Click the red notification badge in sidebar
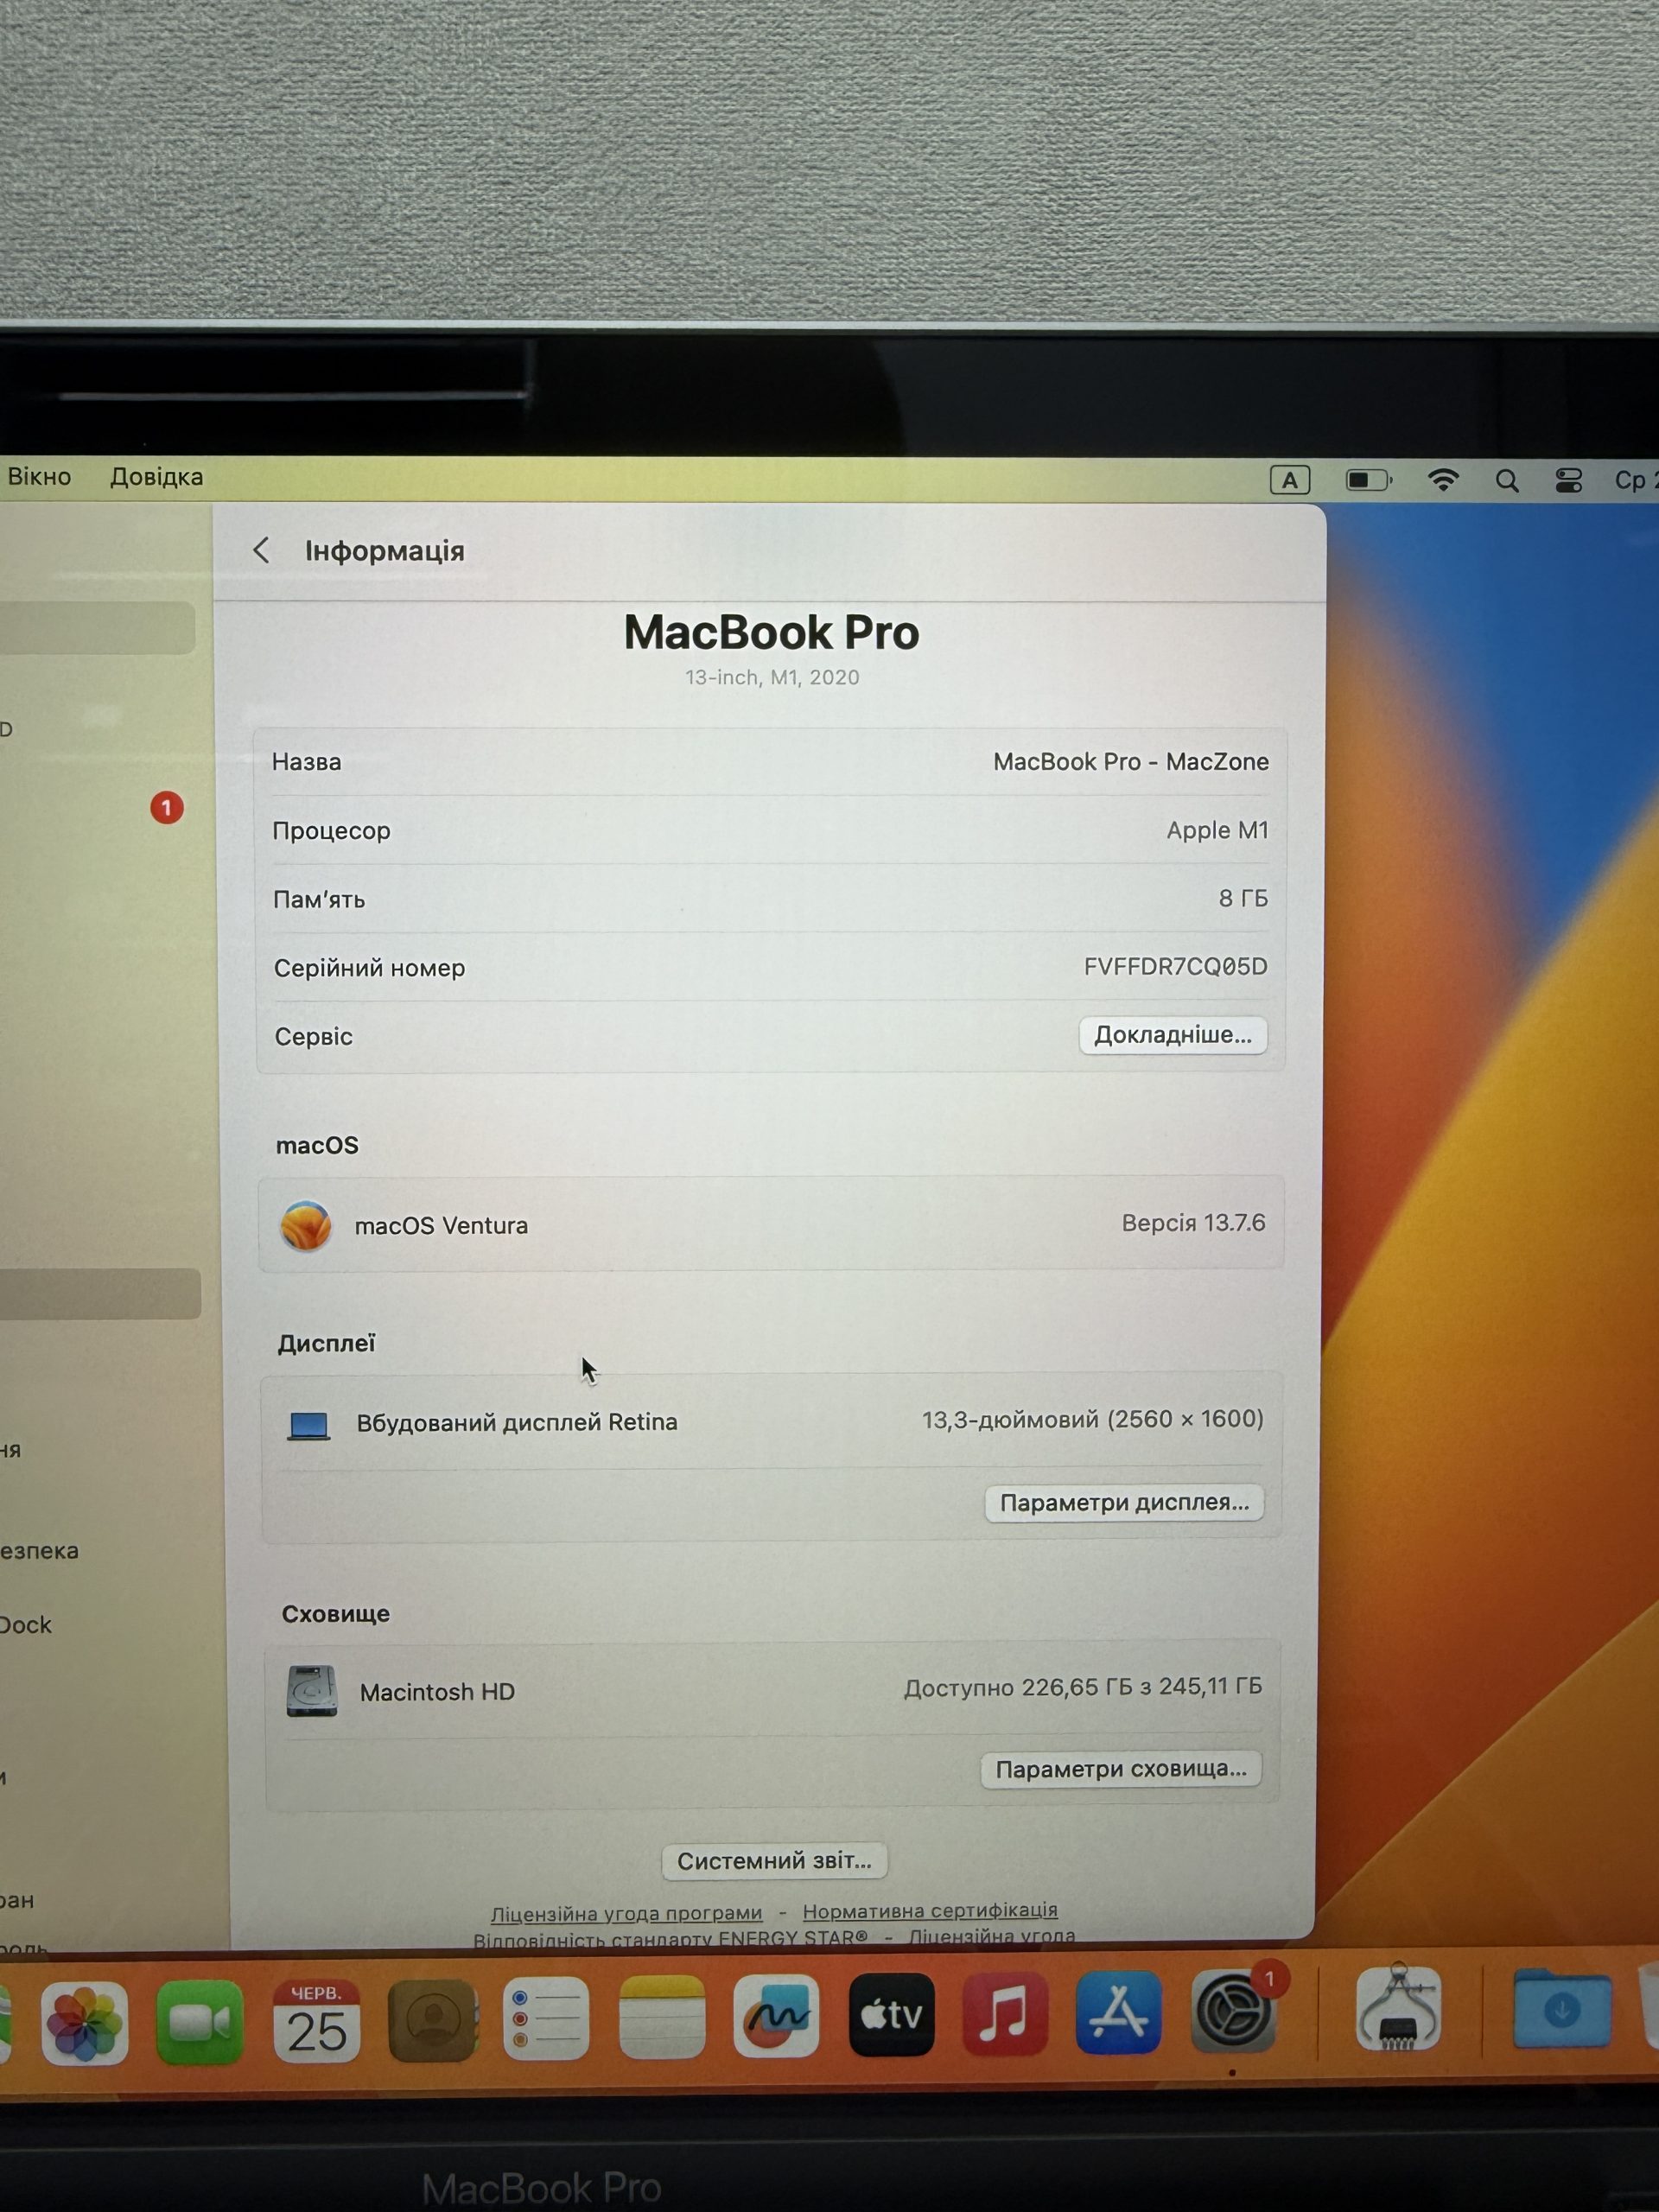The image size is (1659, 2212). pos(167,807)
